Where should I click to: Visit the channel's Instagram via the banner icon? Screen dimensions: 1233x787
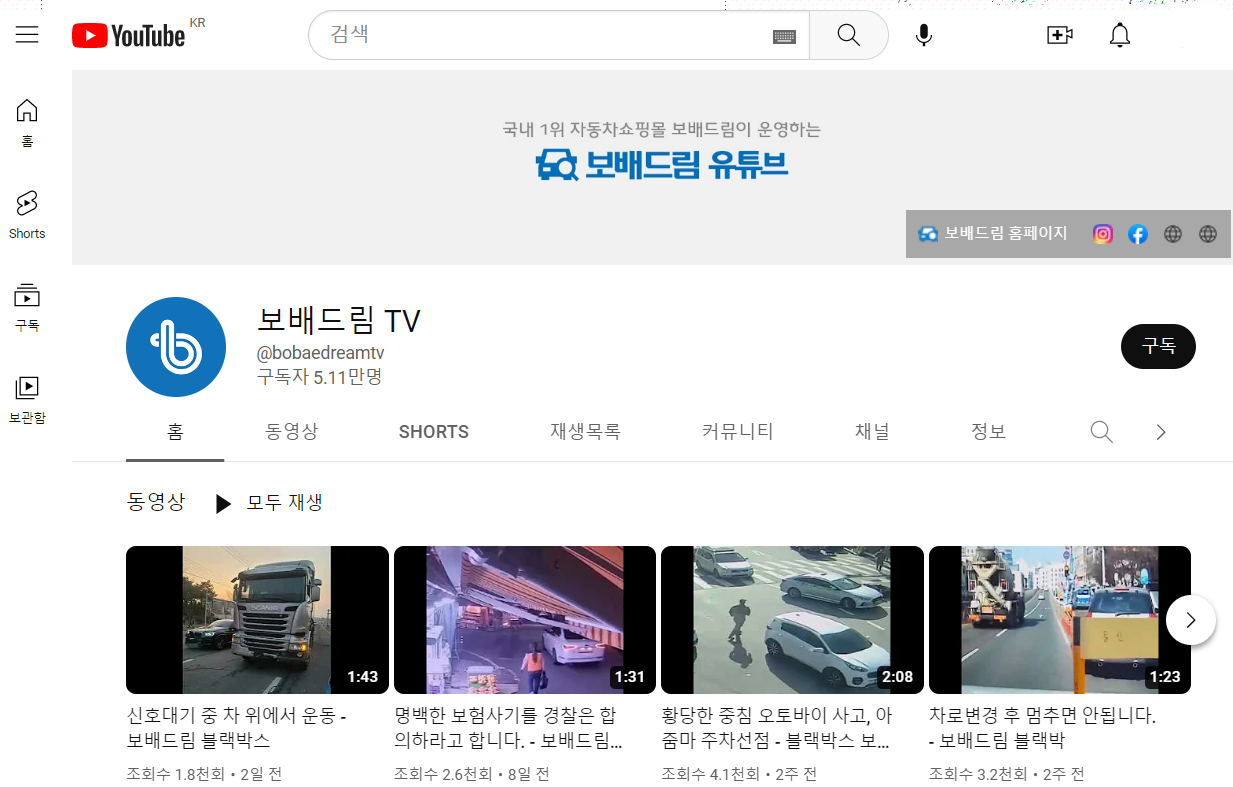coord(1102,234)
